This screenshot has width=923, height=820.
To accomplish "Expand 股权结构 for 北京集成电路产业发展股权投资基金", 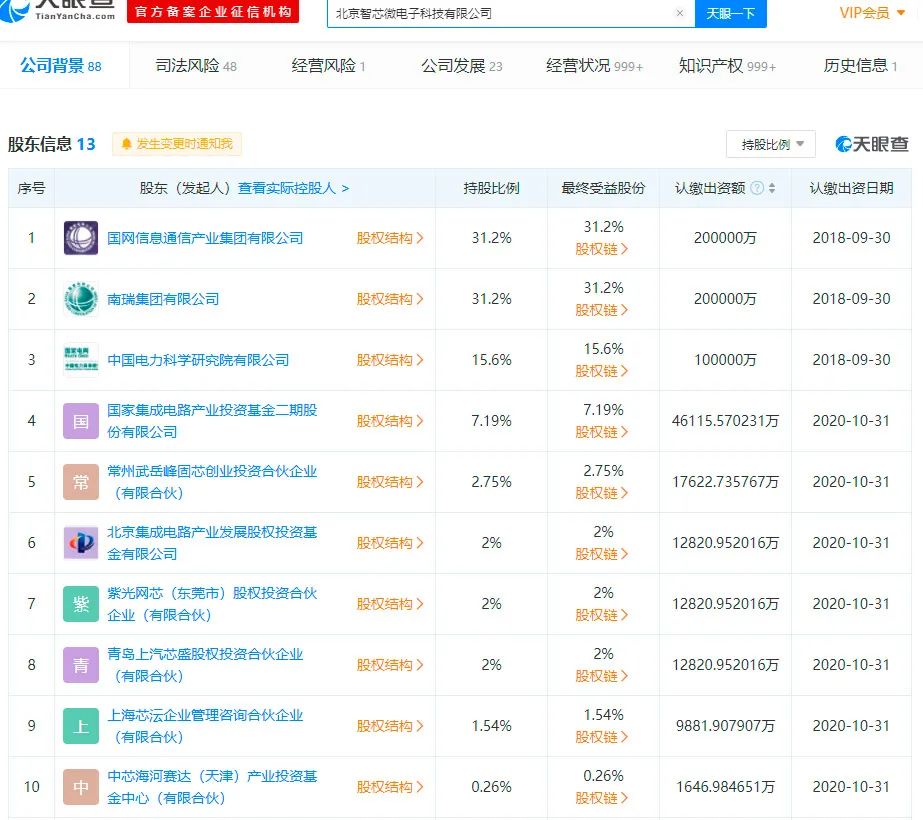I will (x=390, y=543).
